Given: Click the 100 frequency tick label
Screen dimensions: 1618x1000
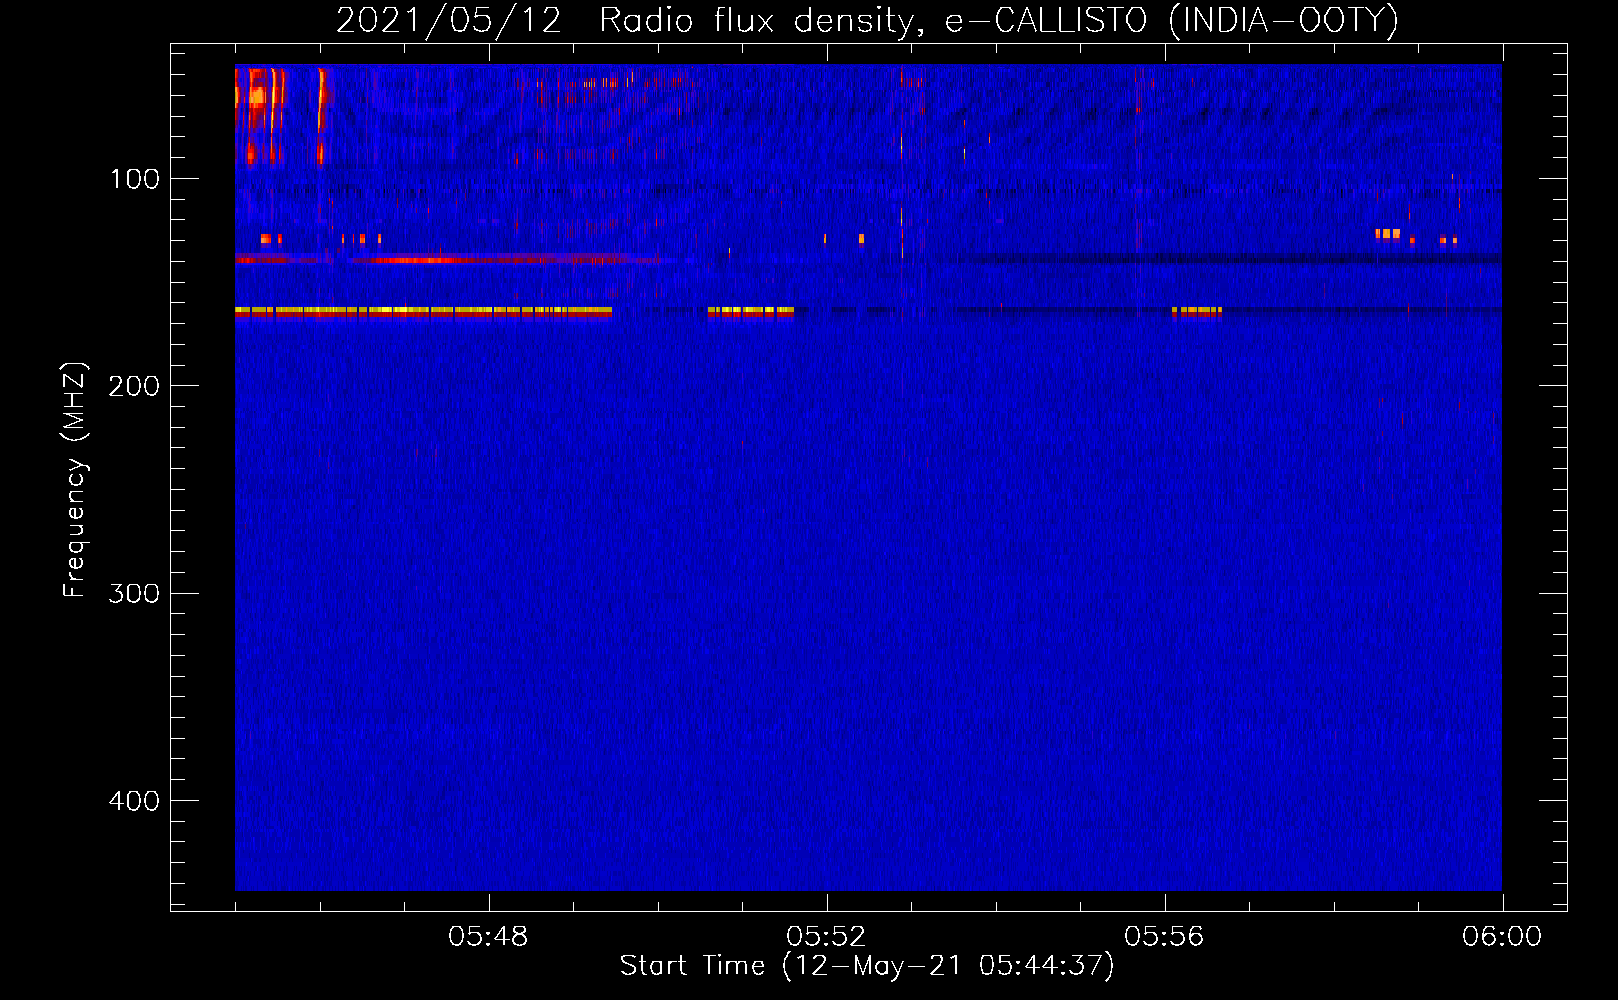Looking at the screenshot, I should [x=135, y=179].
